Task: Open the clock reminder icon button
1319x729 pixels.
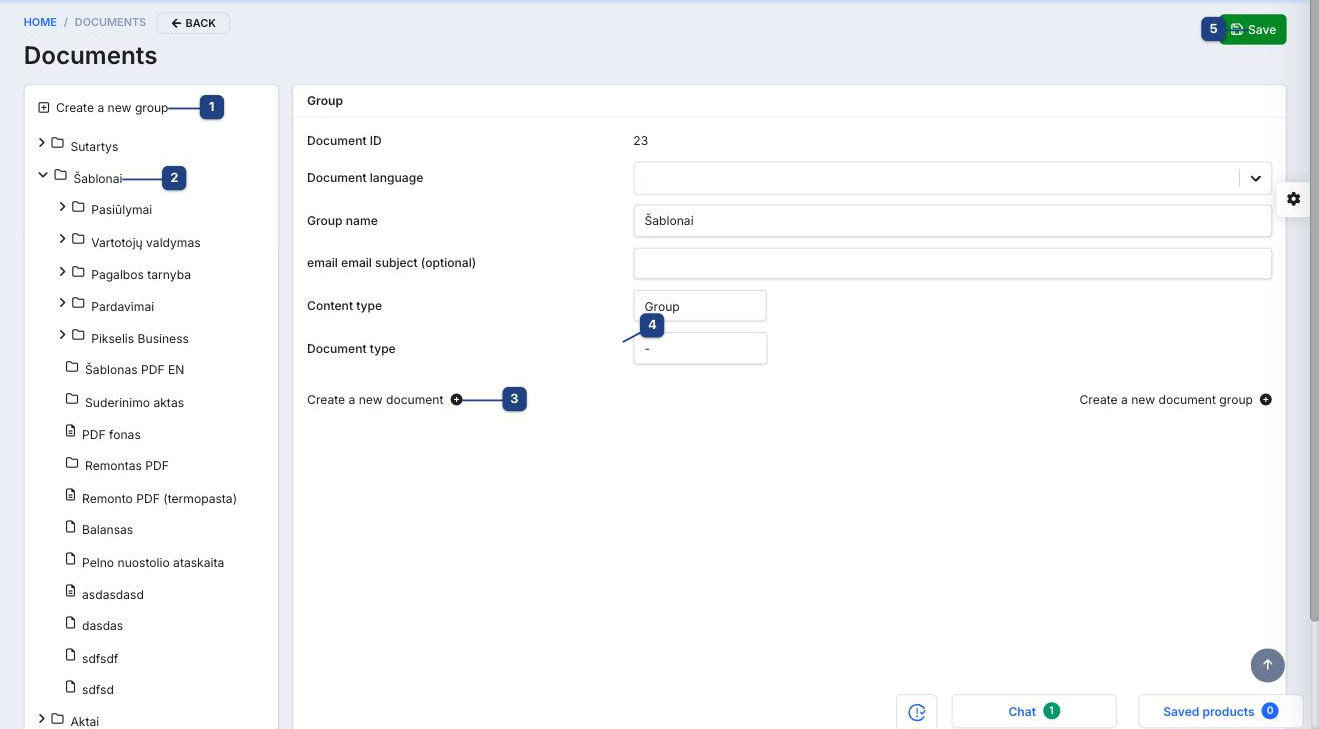Action: coord(917,711)
